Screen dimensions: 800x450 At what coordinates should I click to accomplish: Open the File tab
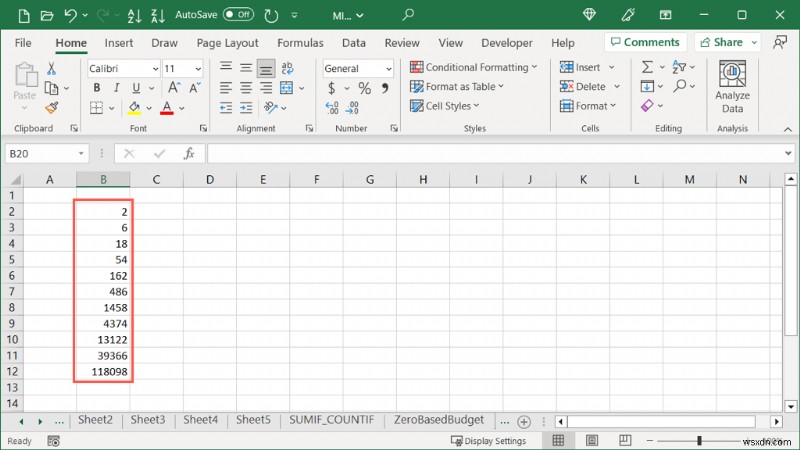[x=23, y=43]
